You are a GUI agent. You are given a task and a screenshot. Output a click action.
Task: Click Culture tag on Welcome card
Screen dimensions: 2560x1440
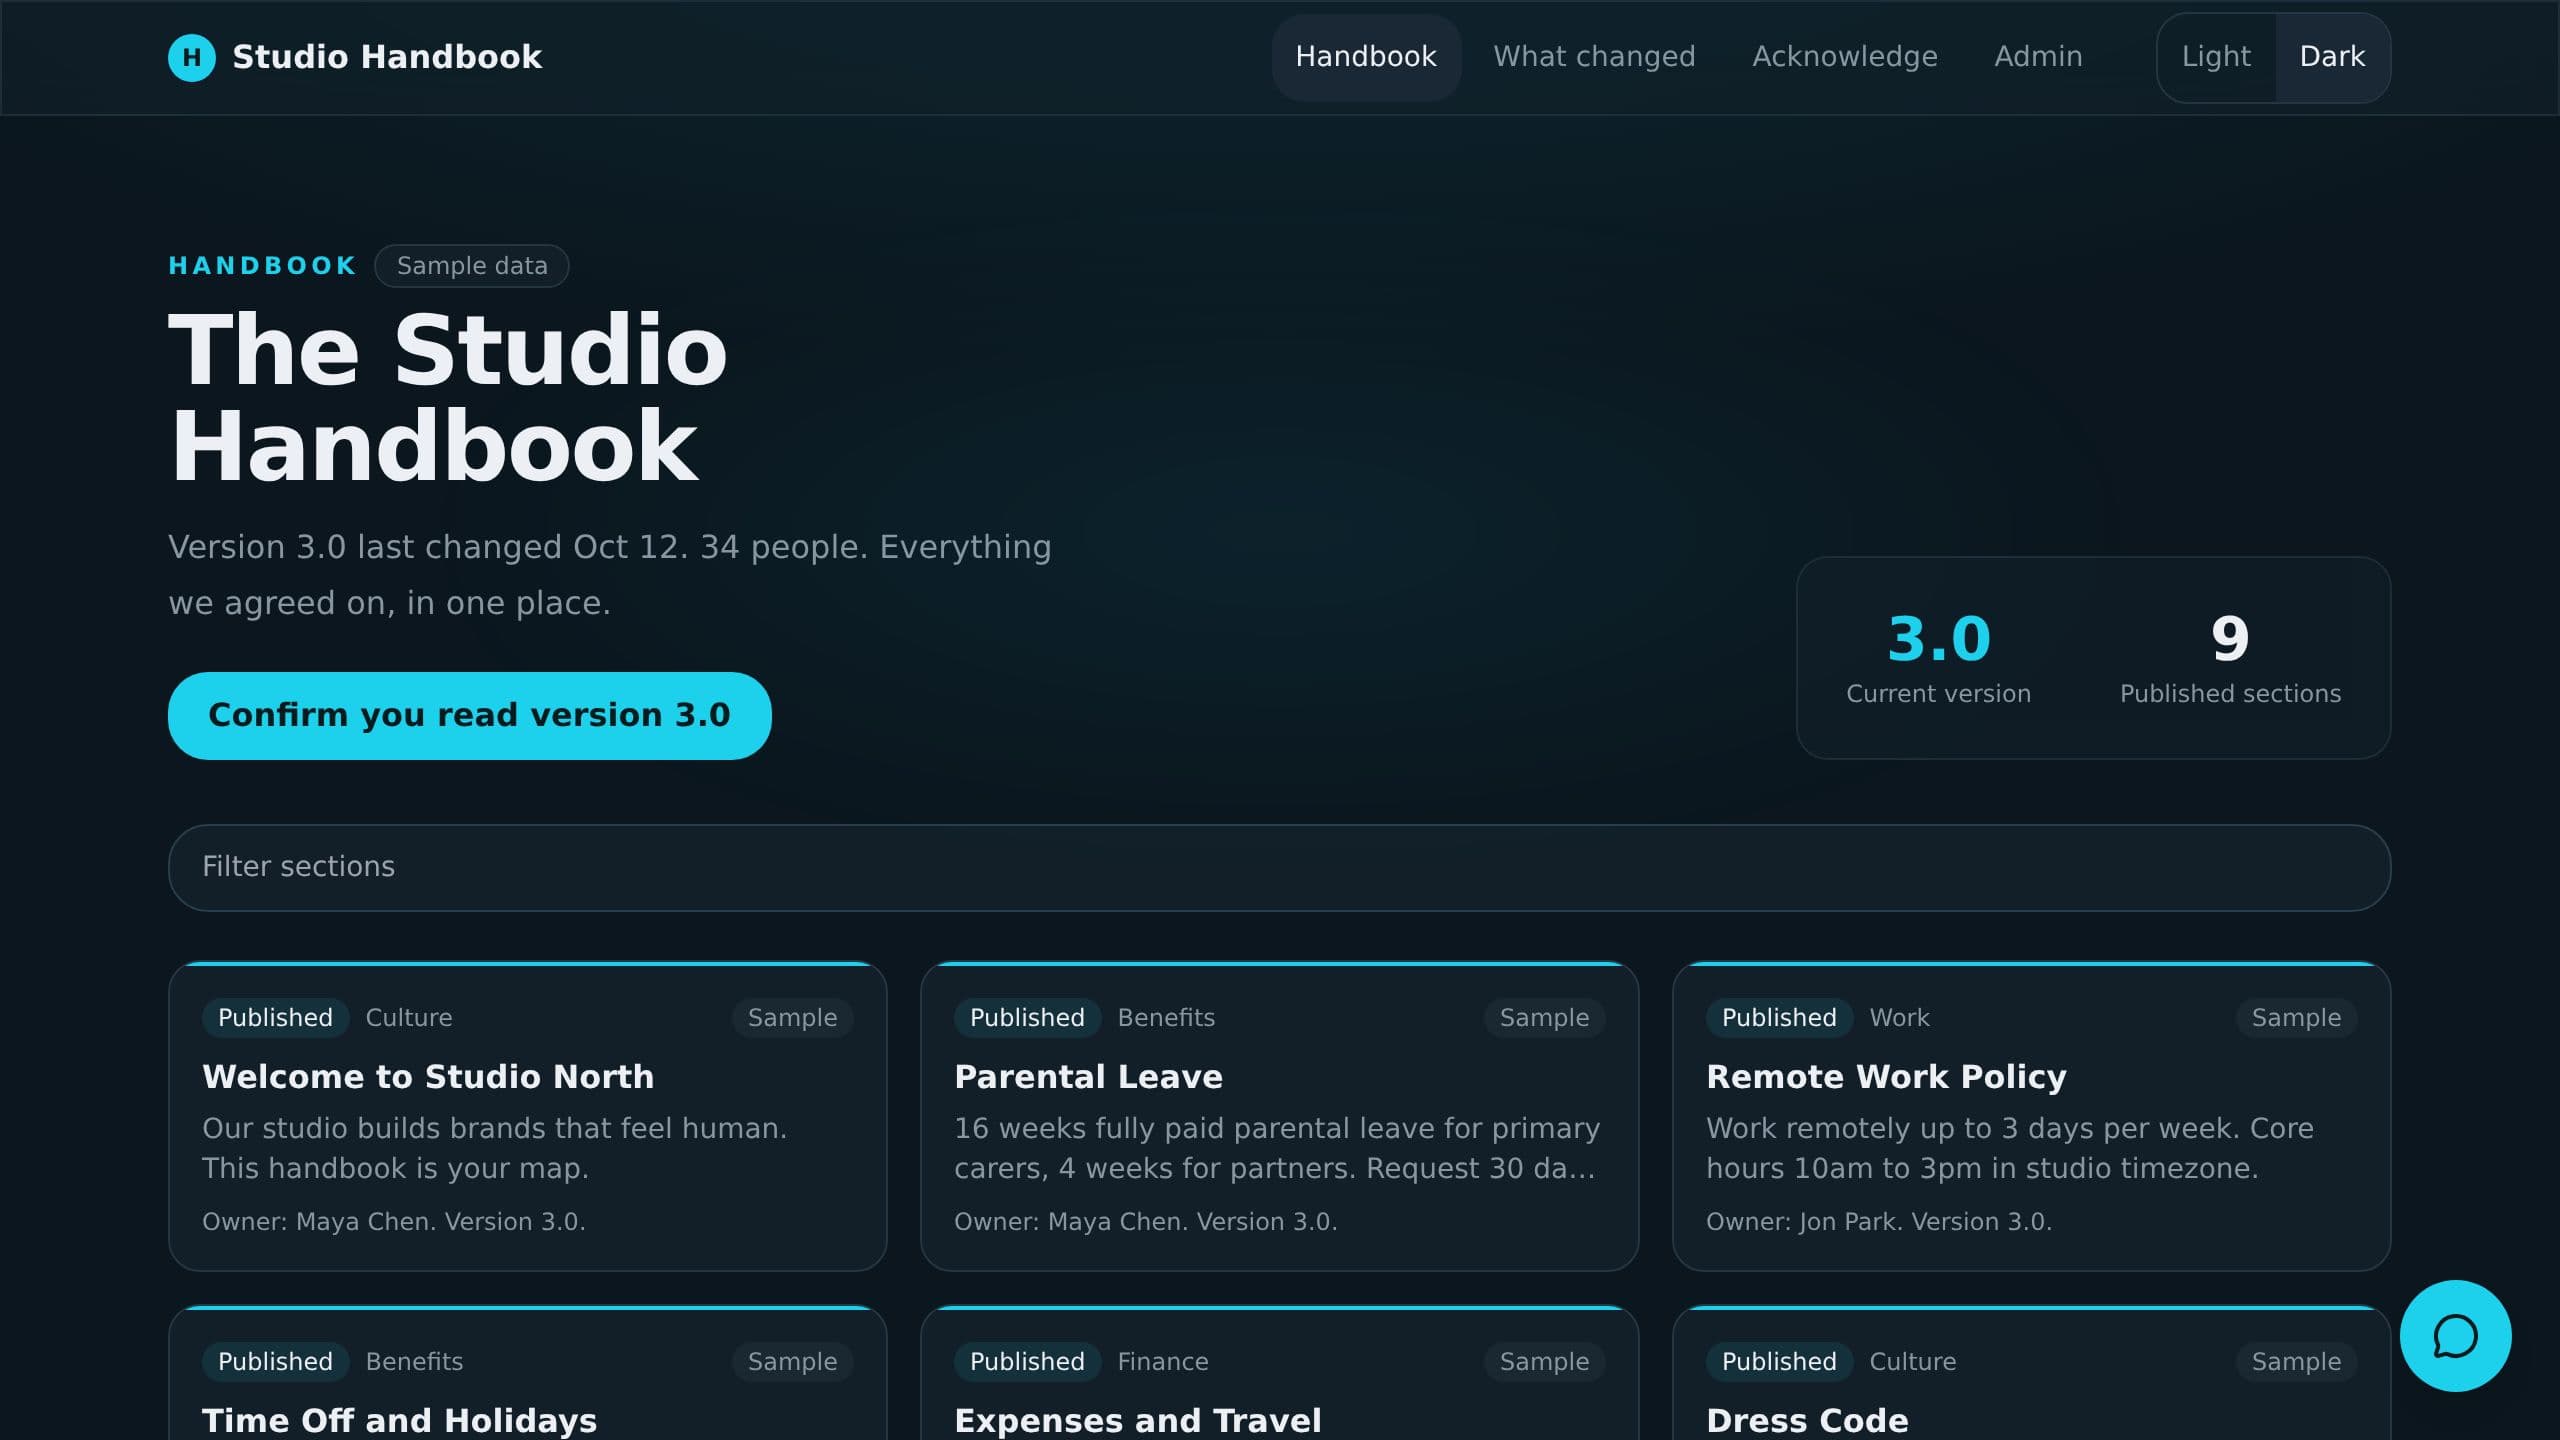pyautogui.click(x=409, y=1017)
